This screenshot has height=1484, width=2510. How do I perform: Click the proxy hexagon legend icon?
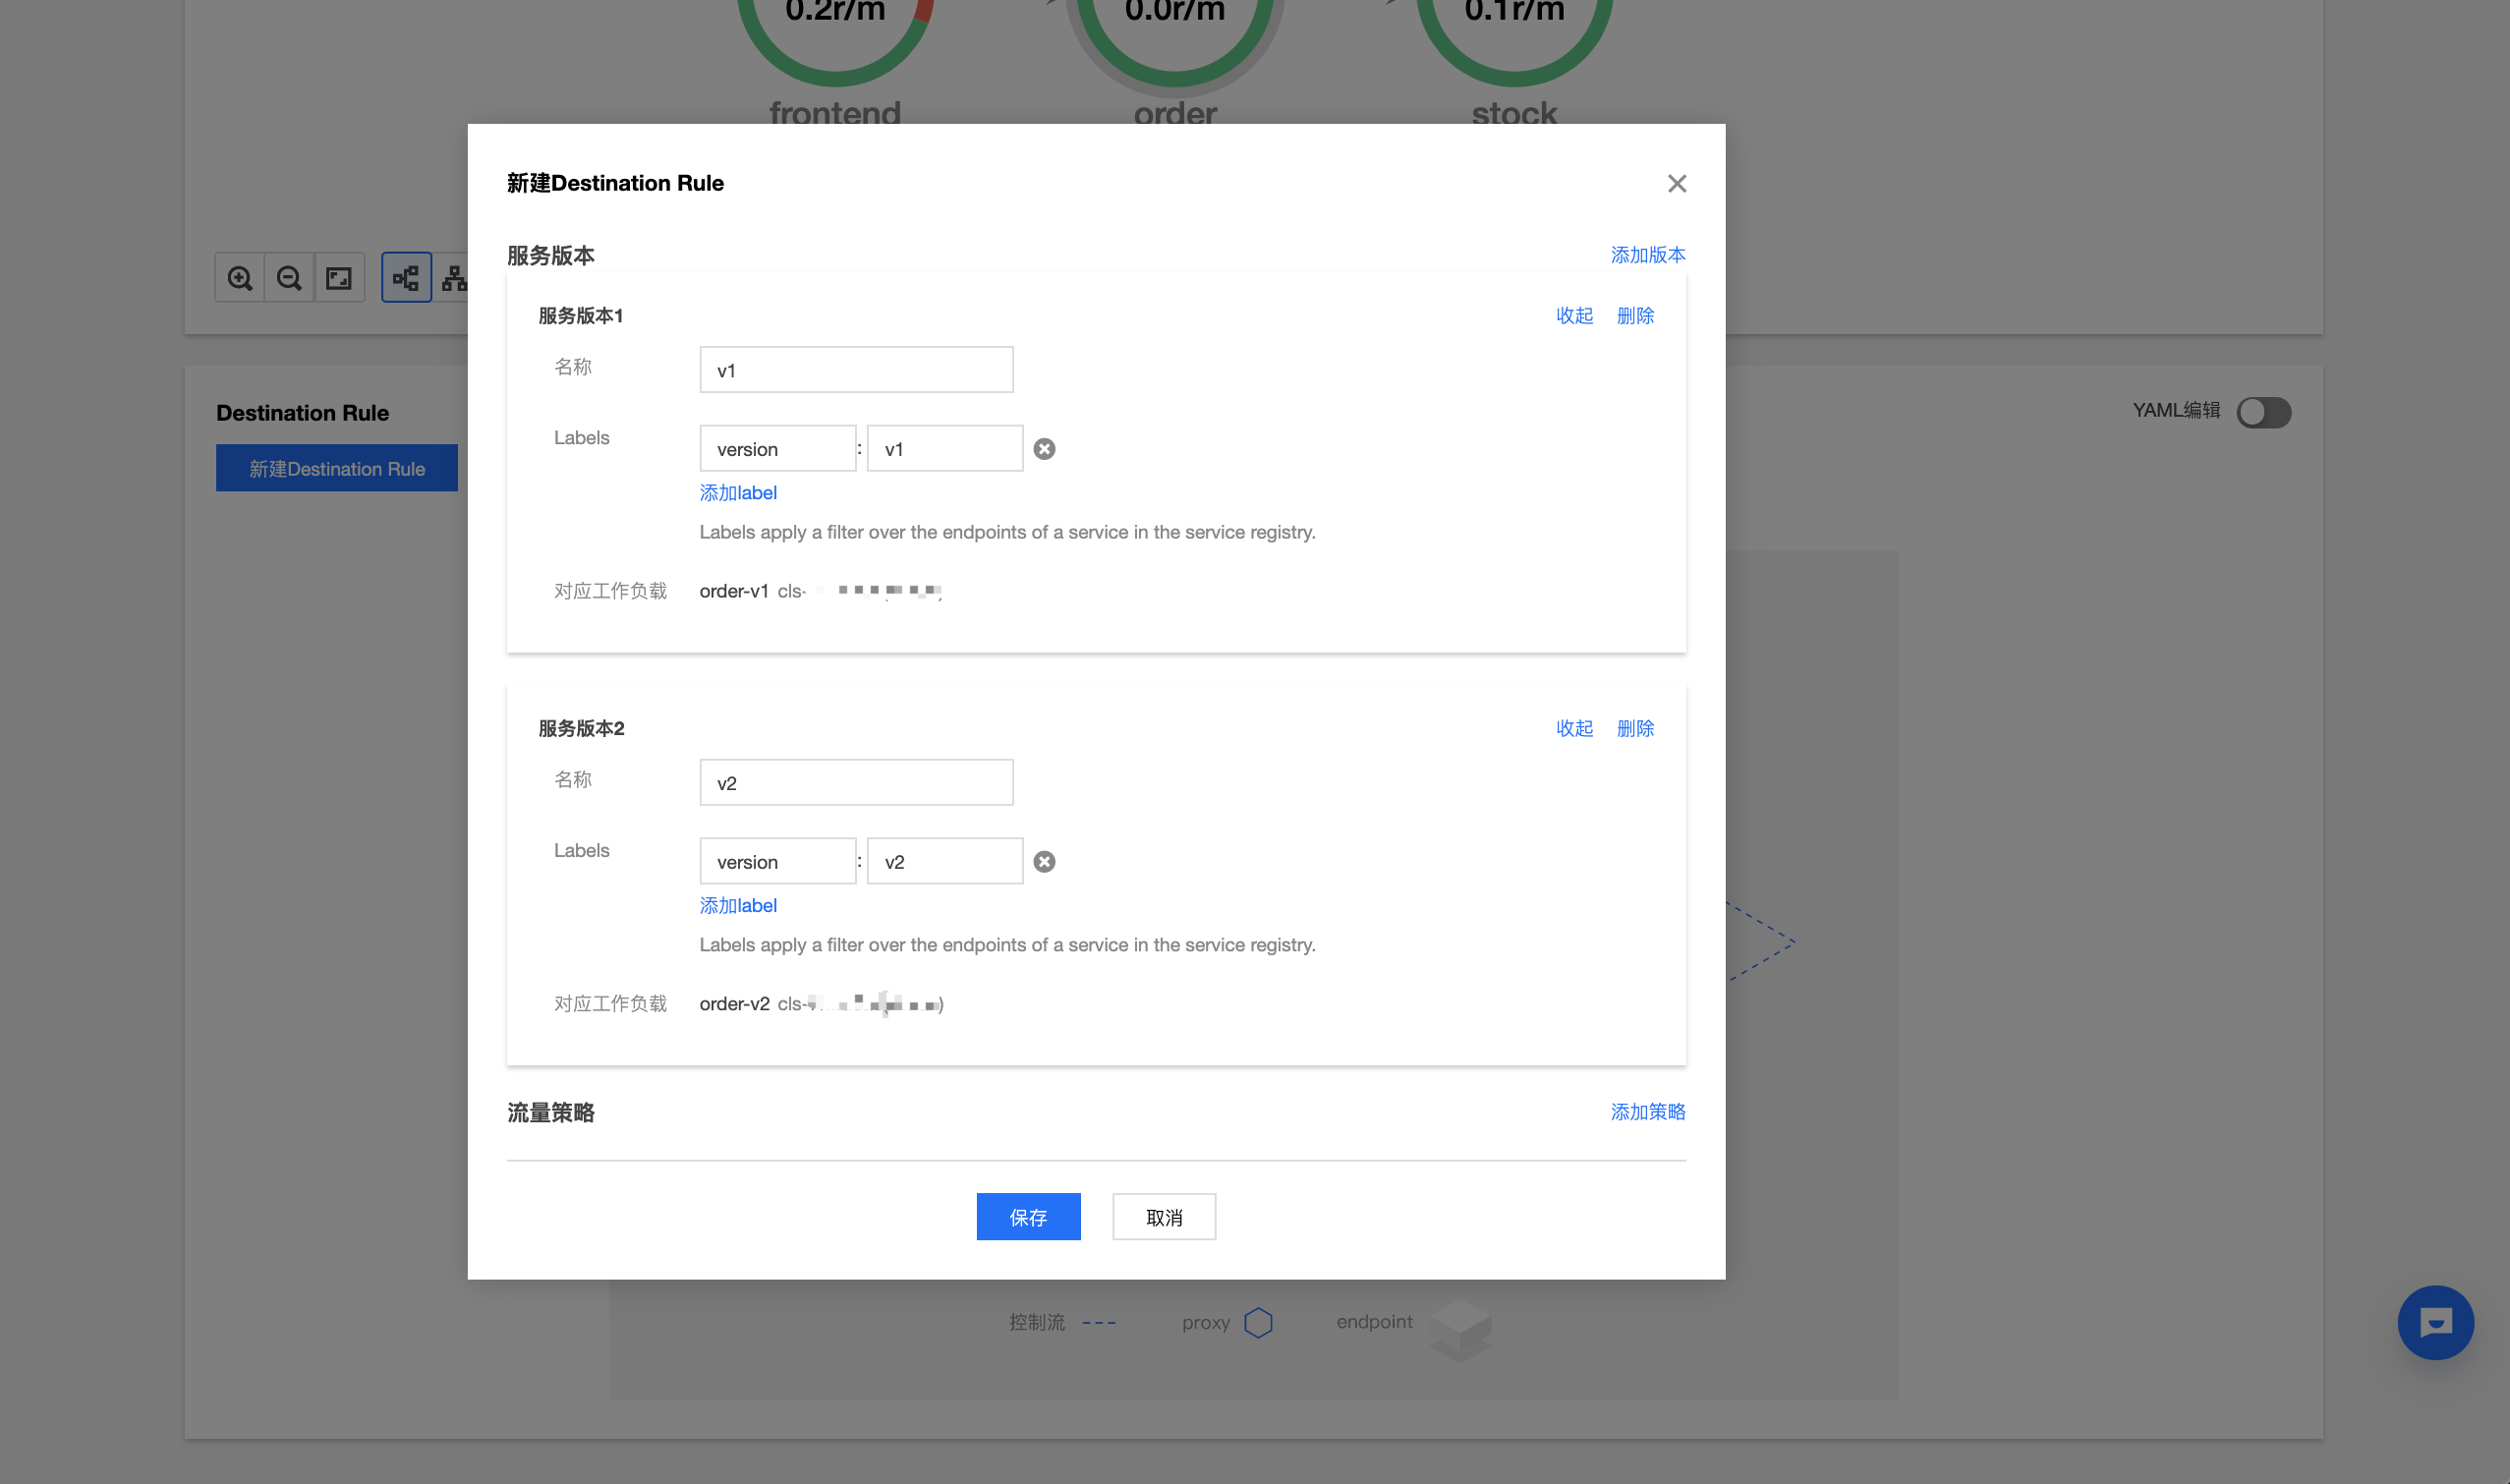click(x=1258, y=1323)
